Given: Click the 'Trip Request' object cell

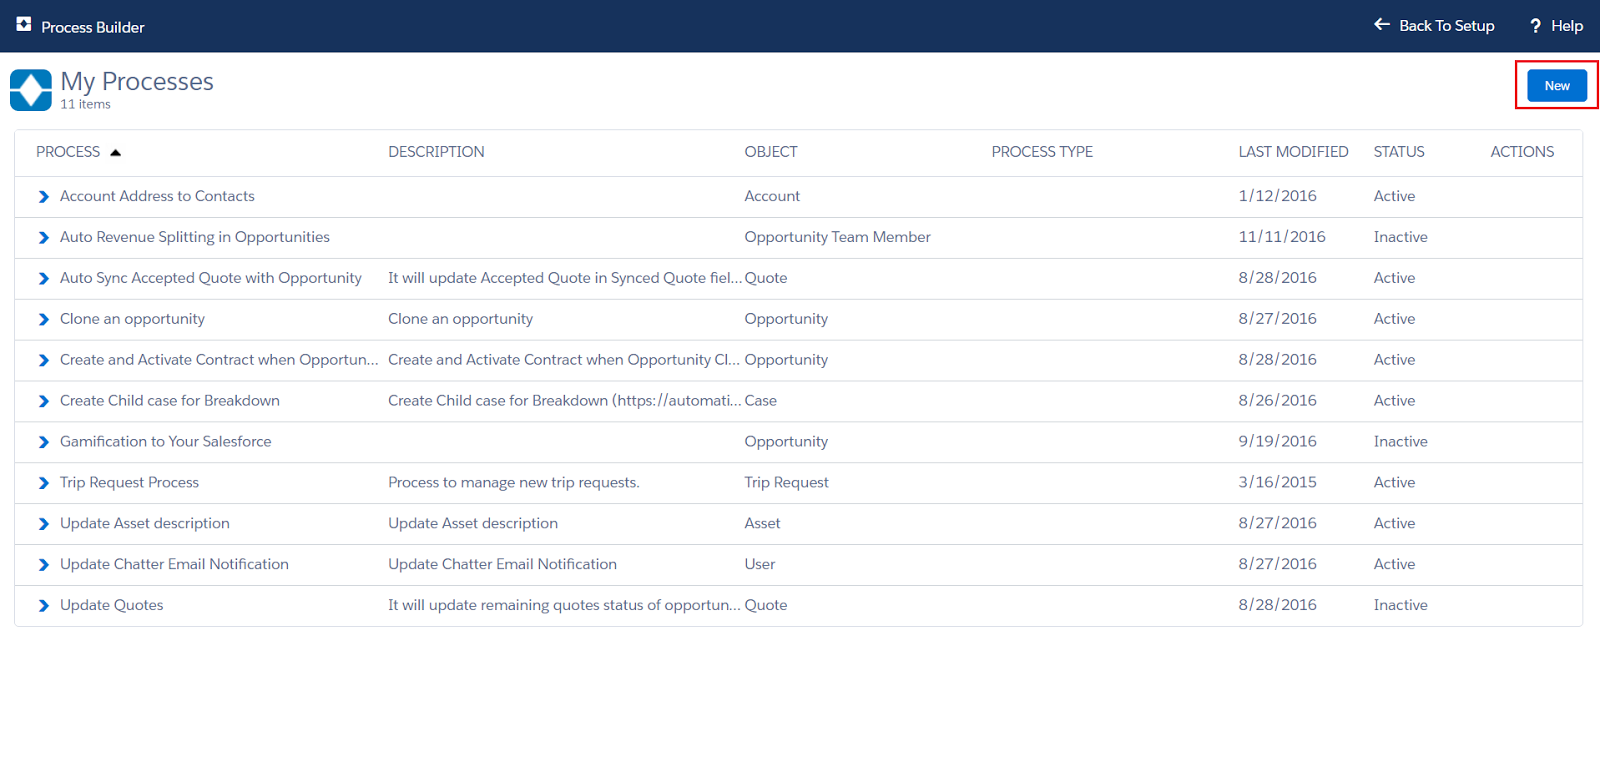Looking at the screenshot, I should (x=786, y=483).
